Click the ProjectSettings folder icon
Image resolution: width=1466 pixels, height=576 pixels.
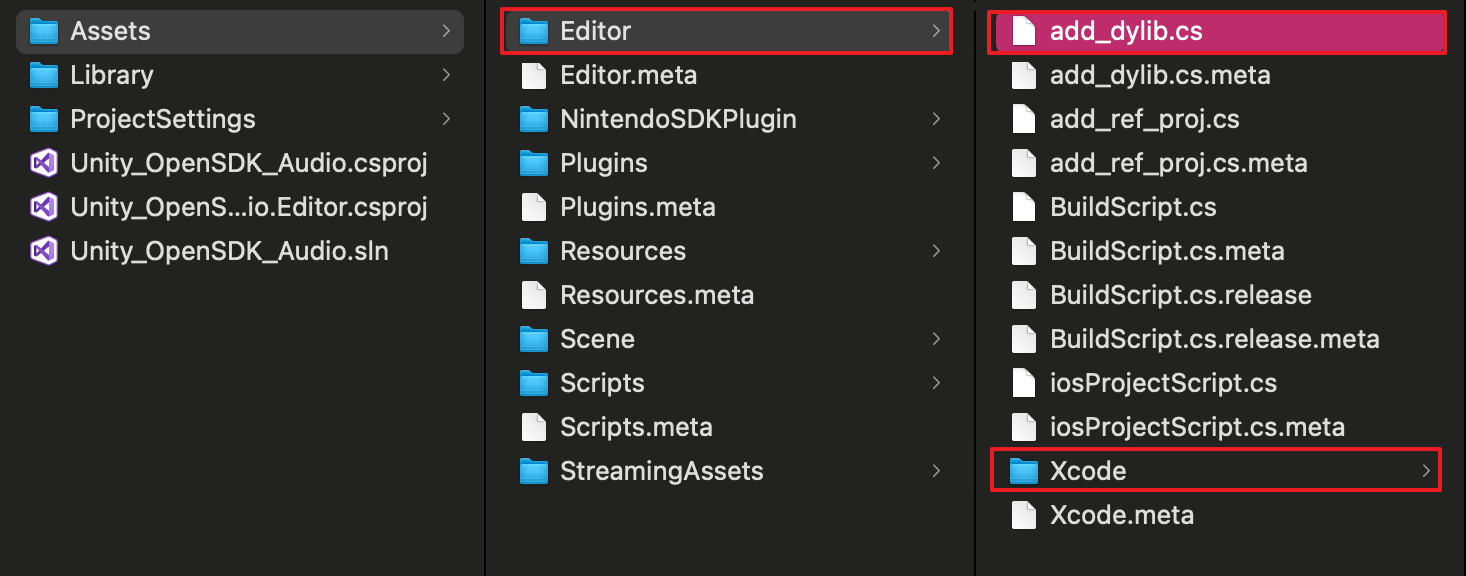44,119
